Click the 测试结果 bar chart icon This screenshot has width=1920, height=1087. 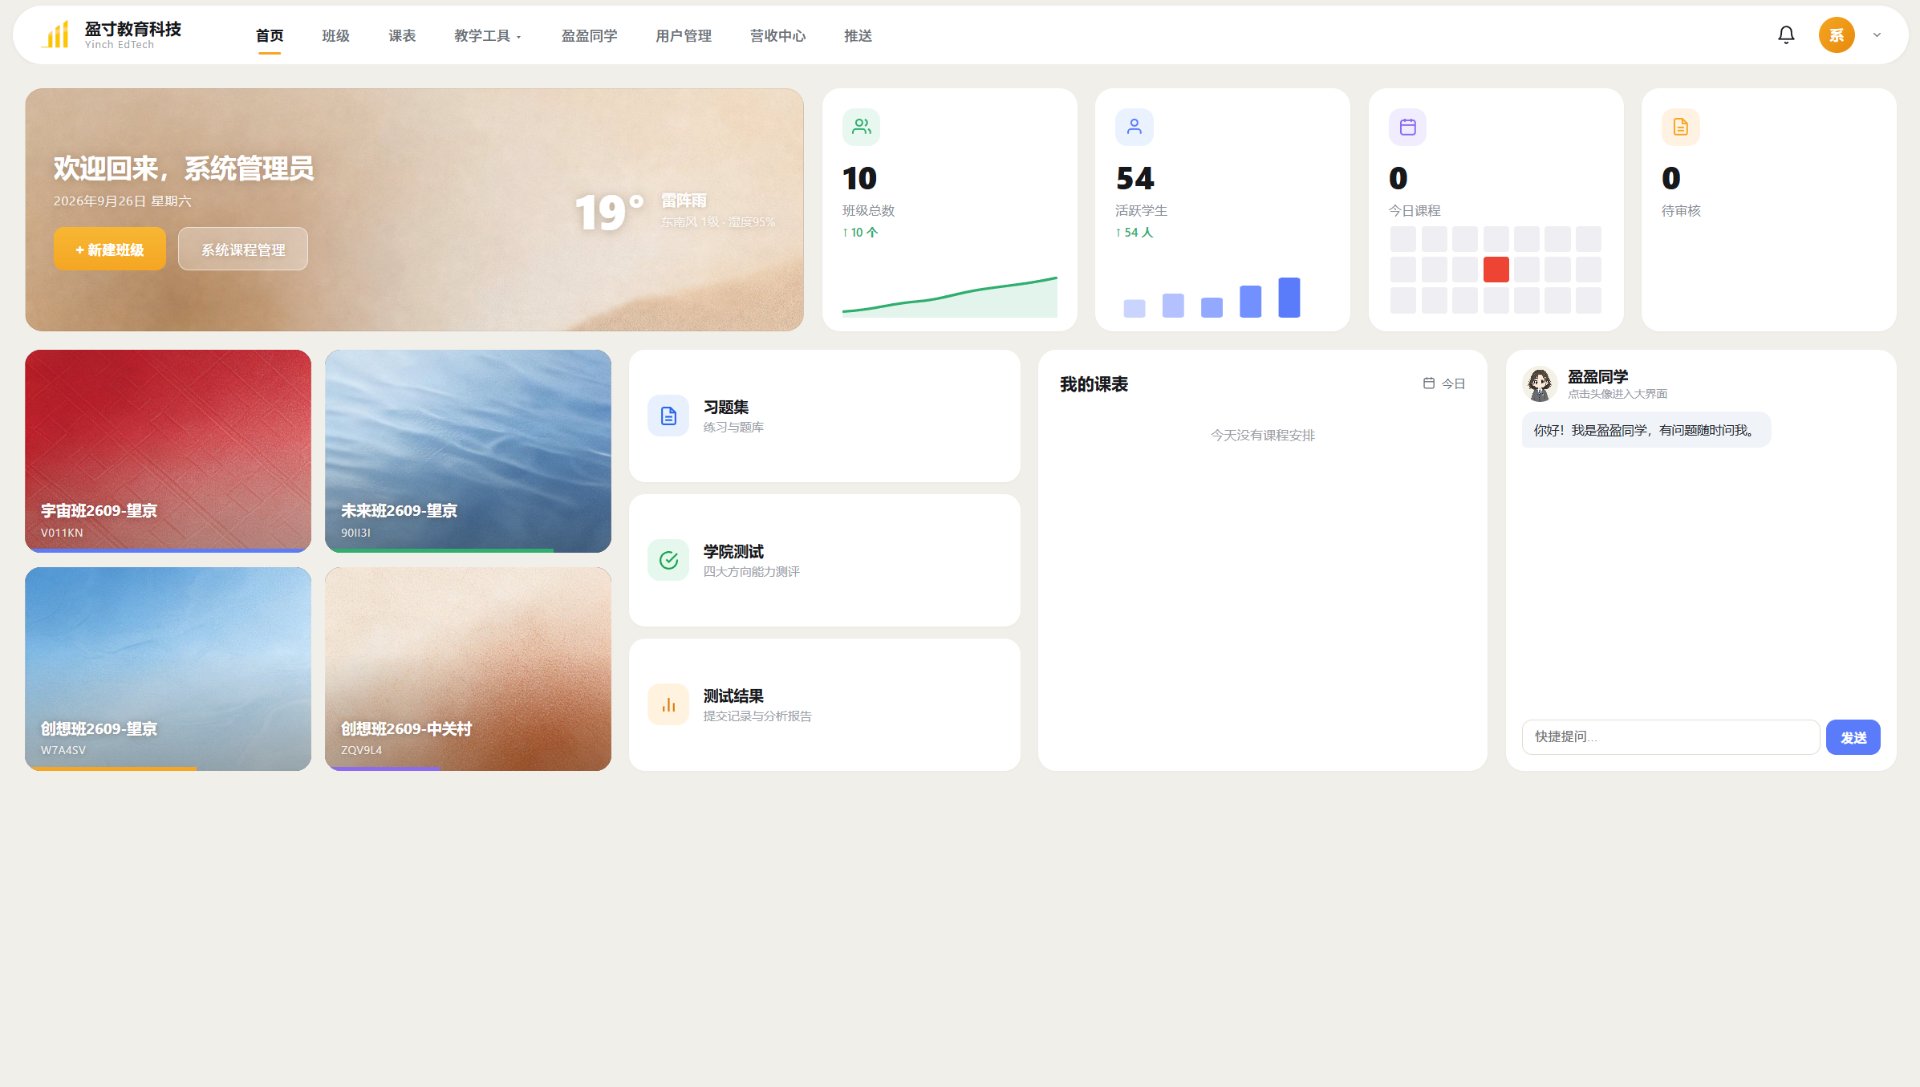668,705
